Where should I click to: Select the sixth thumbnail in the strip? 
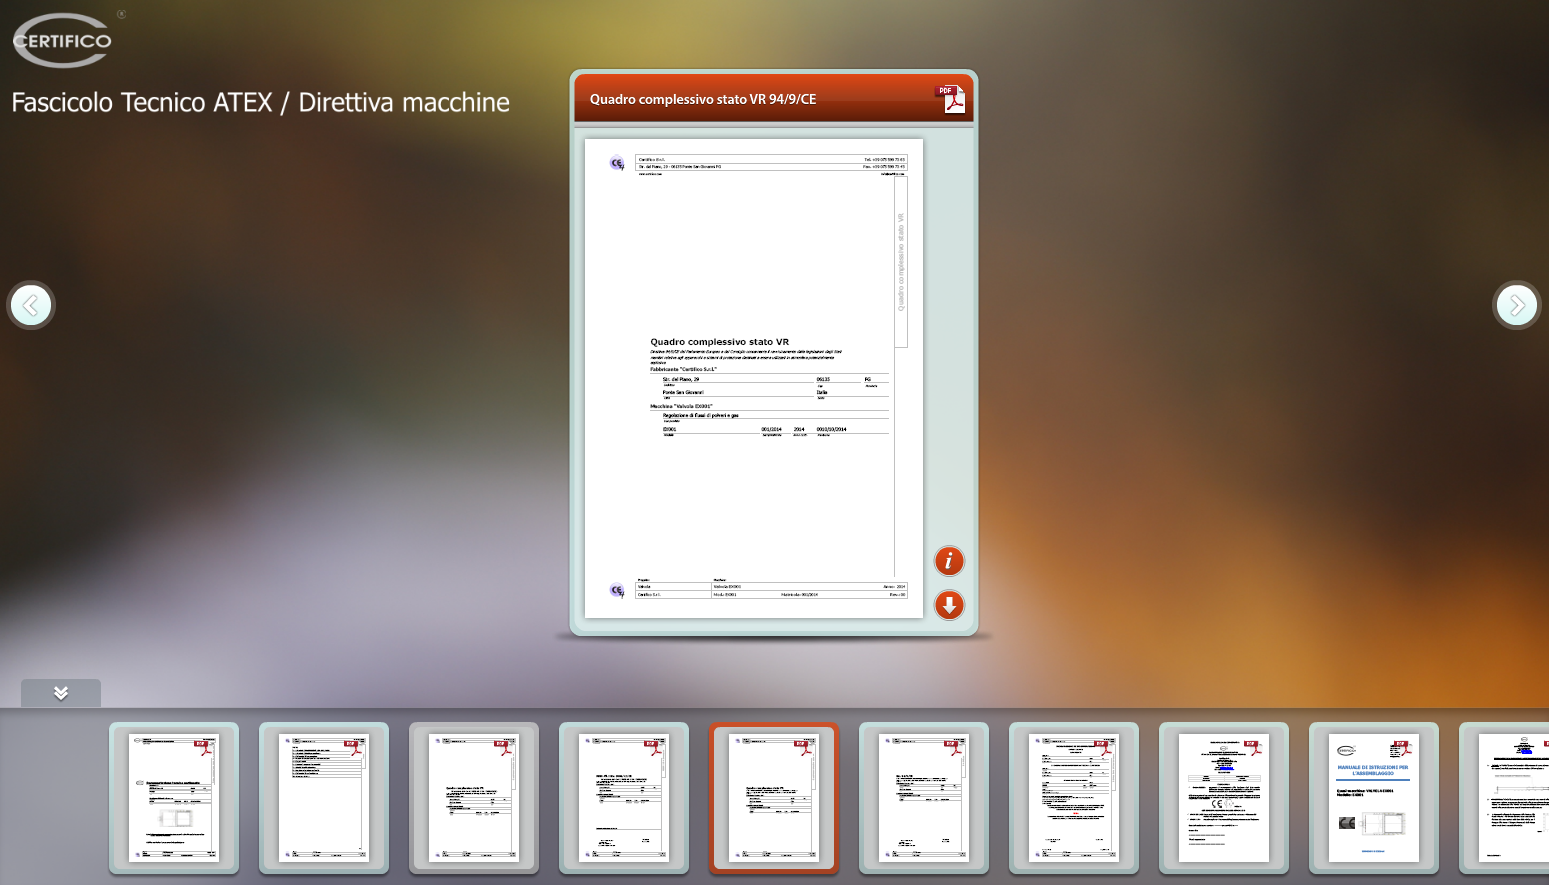924,798
